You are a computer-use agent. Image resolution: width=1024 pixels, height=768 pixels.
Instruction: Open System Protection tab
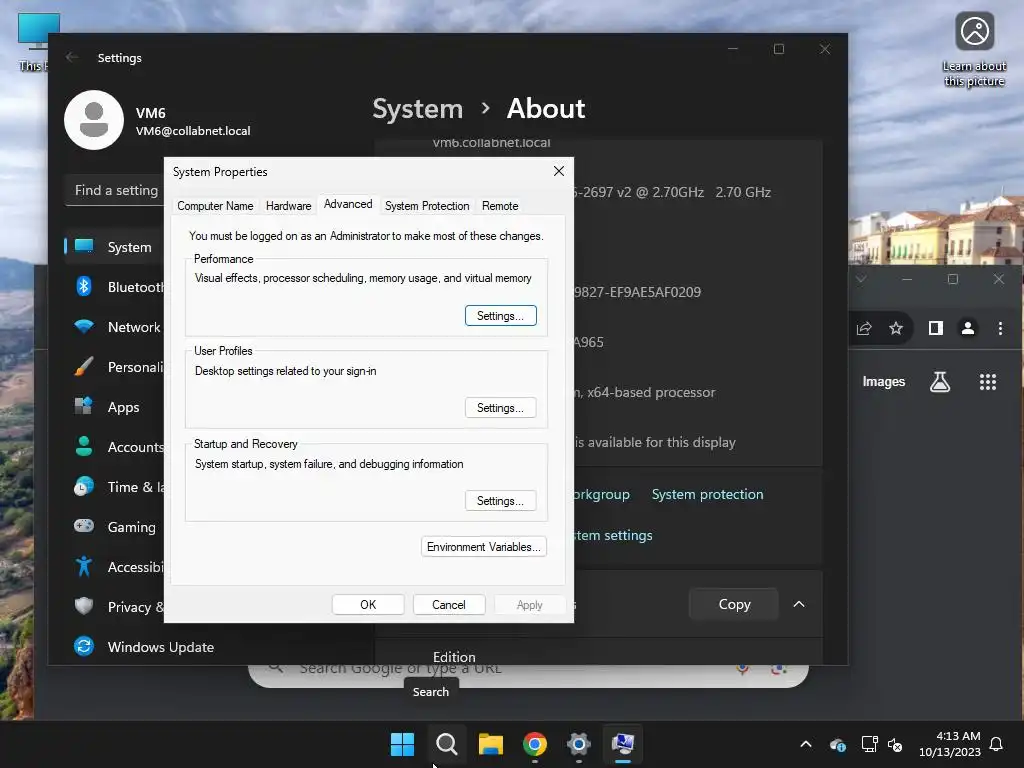pos(427,206)
